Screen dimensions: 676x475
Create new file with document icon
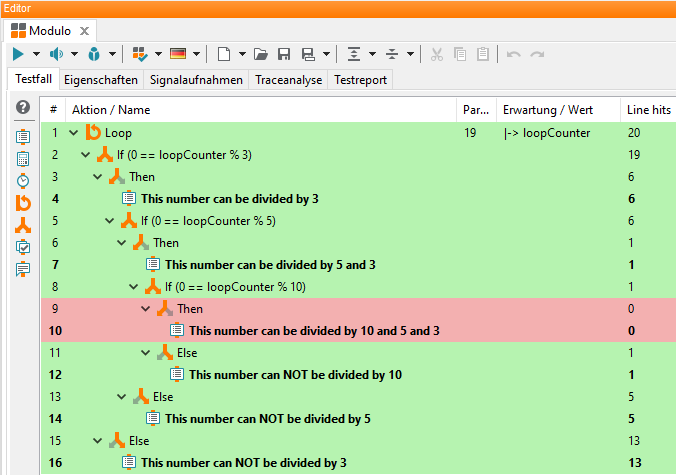(x=224, y=54)
